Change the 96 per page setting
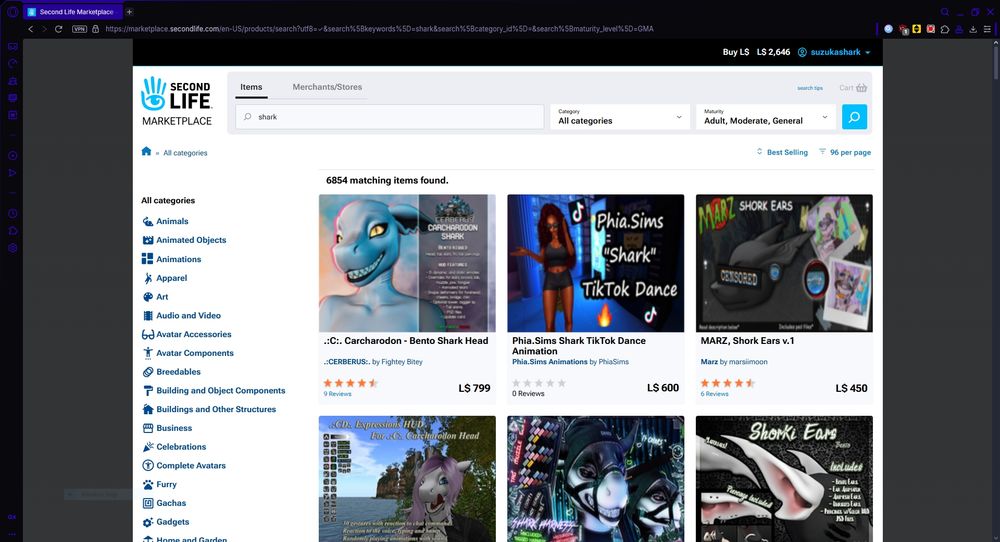 pyautogui.click(x=844, y=152)
